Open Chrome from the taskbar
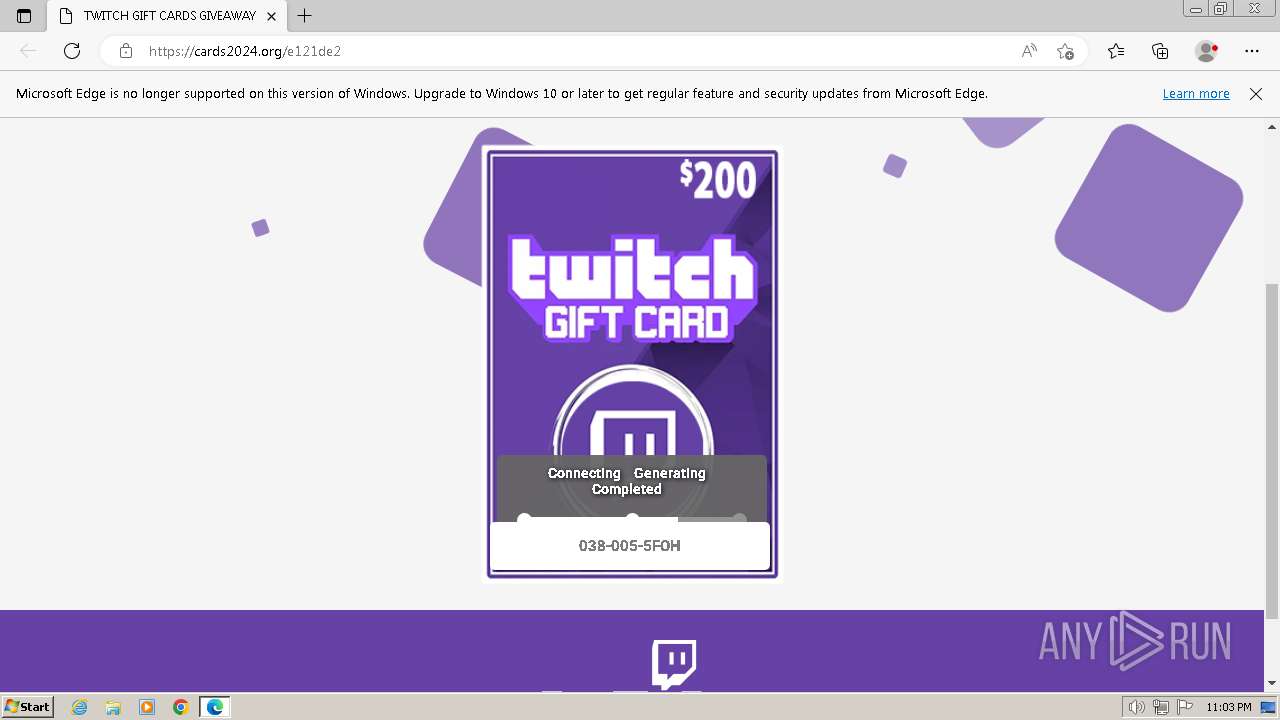1280x720 pixels. (x=181, y=707)
